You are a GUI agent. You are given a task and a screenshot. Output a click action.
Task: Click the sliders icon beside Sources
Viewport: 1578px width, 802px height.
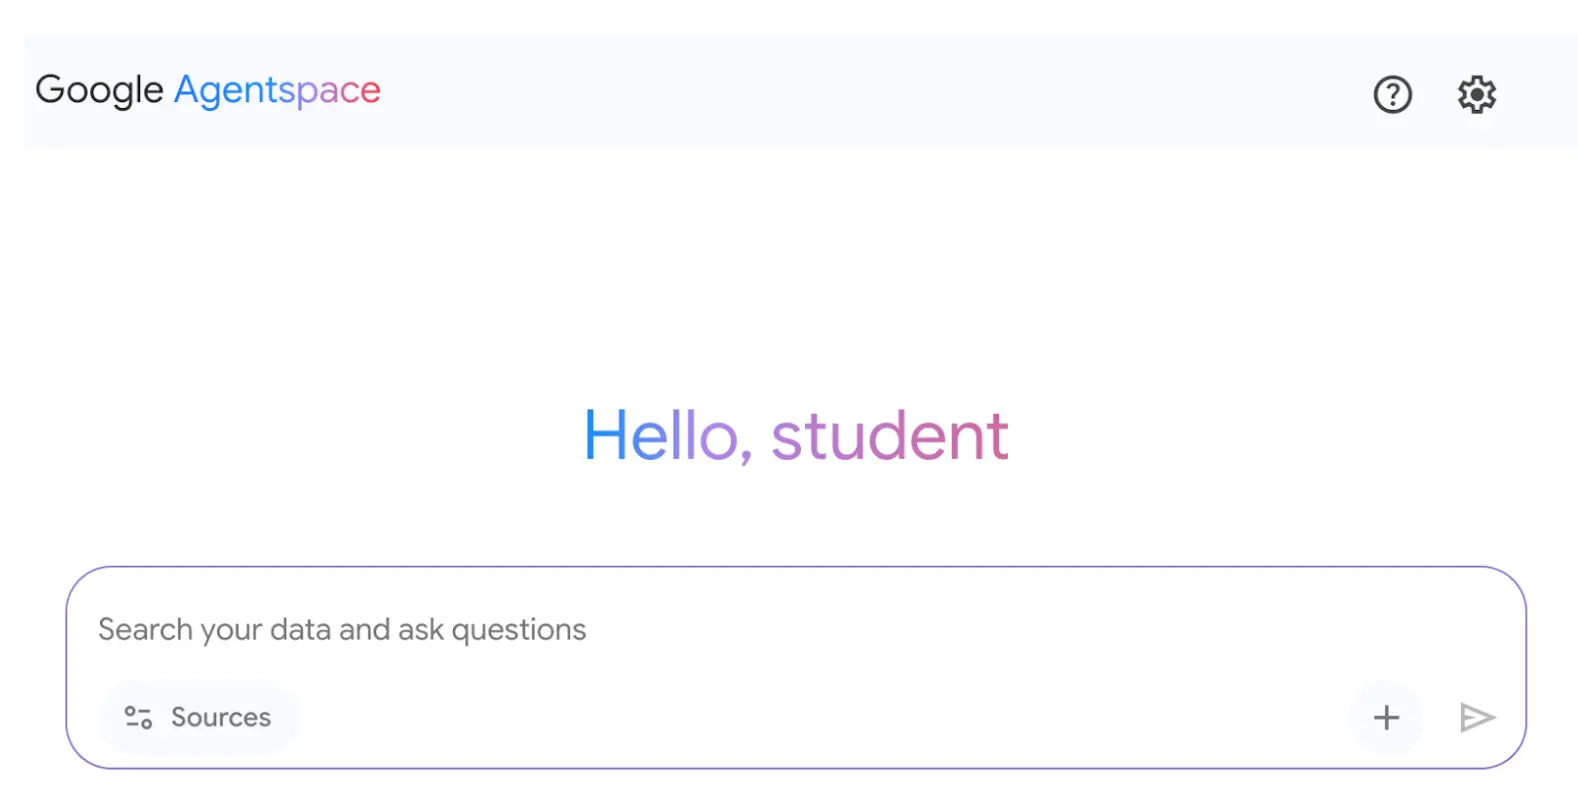(x=138, y=717)
